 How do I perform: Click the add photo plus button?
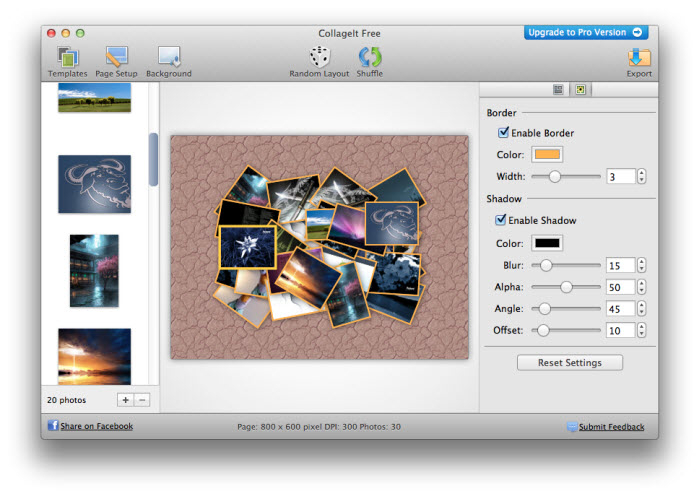[x=125, y=400]
